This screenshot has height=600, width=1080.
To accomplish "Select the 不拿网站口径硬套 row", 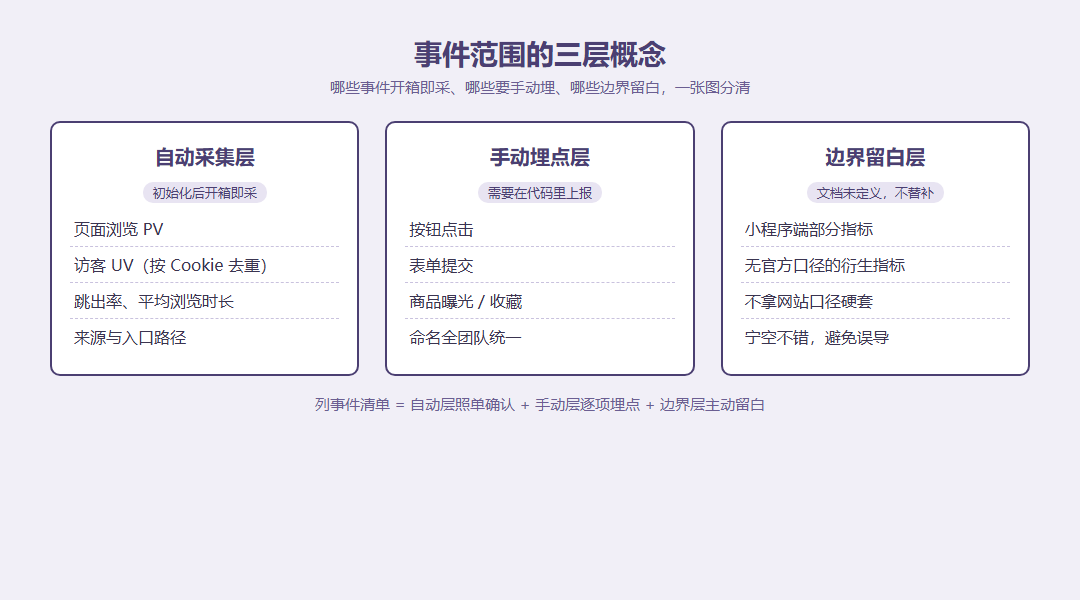I will click(875, 302).
